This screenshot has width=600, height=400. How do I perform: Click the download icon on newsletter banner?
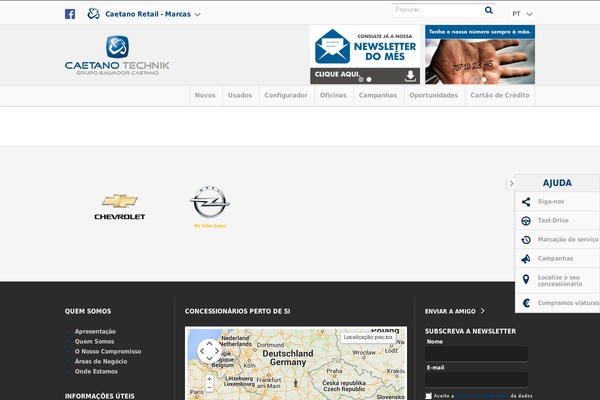[x=410, y=76]
